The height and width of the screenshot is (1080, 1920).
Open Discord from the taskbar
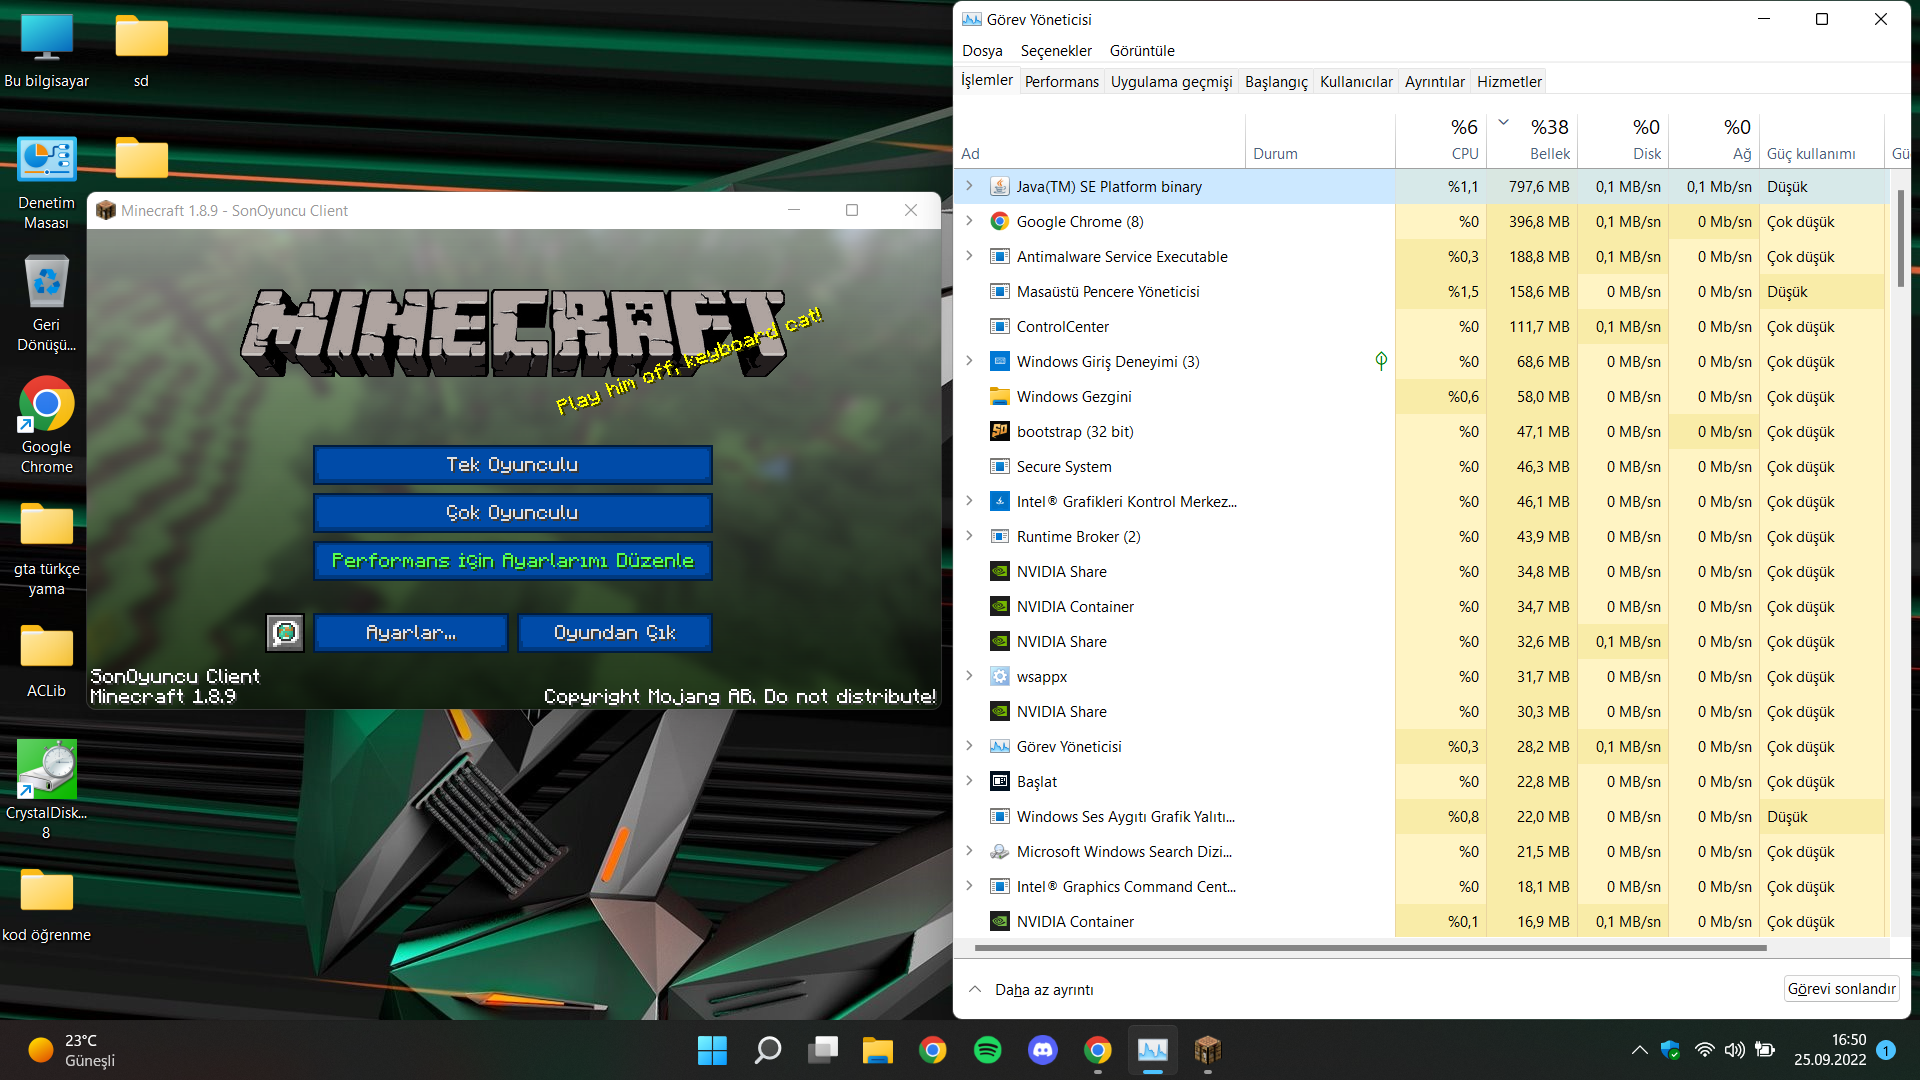click(1042, 1050)
